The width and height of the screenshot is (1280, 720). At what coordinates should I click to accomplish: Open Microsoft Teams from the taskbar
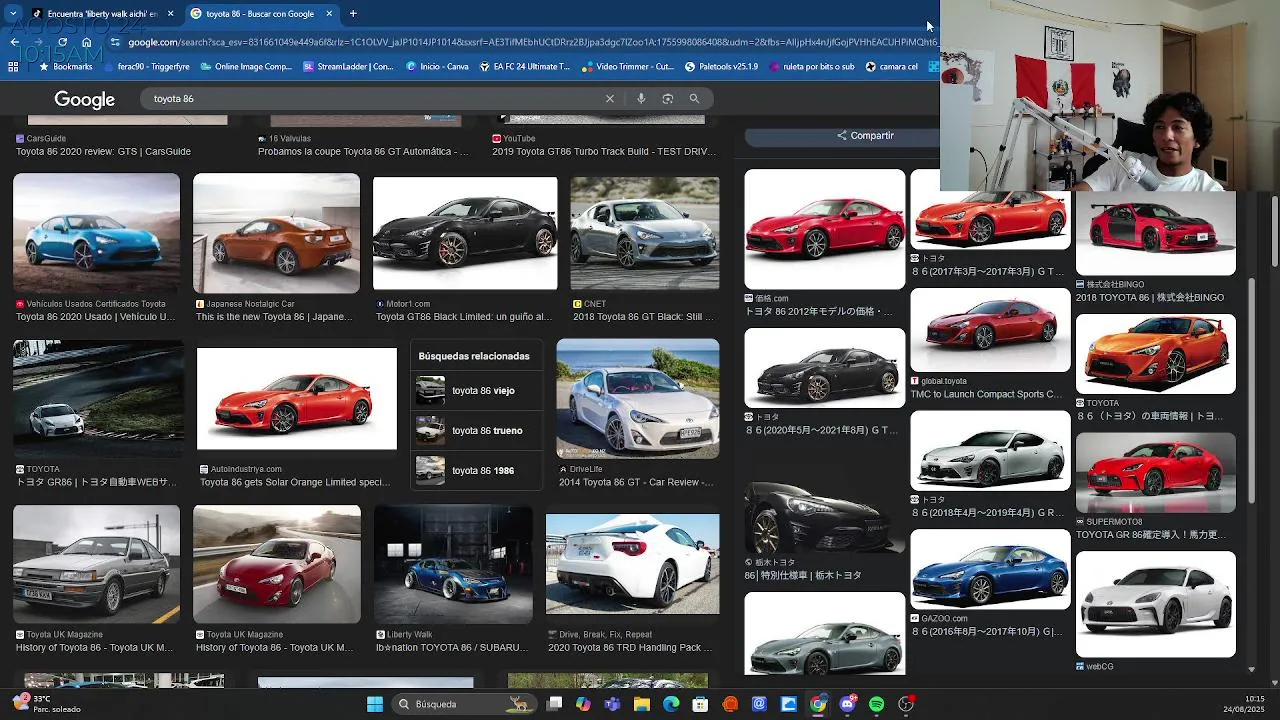612,704
